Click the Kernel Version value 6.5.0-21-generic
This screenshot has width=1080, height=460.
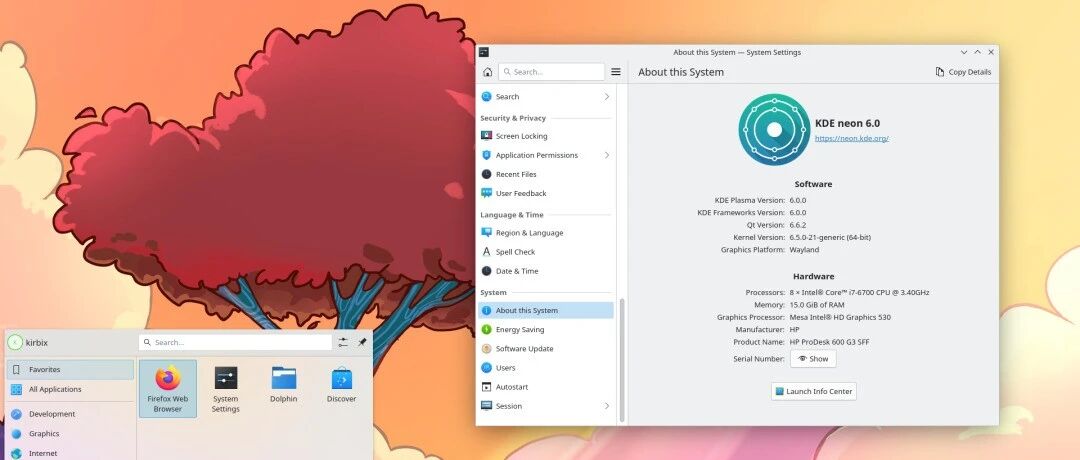pos(830,238)
